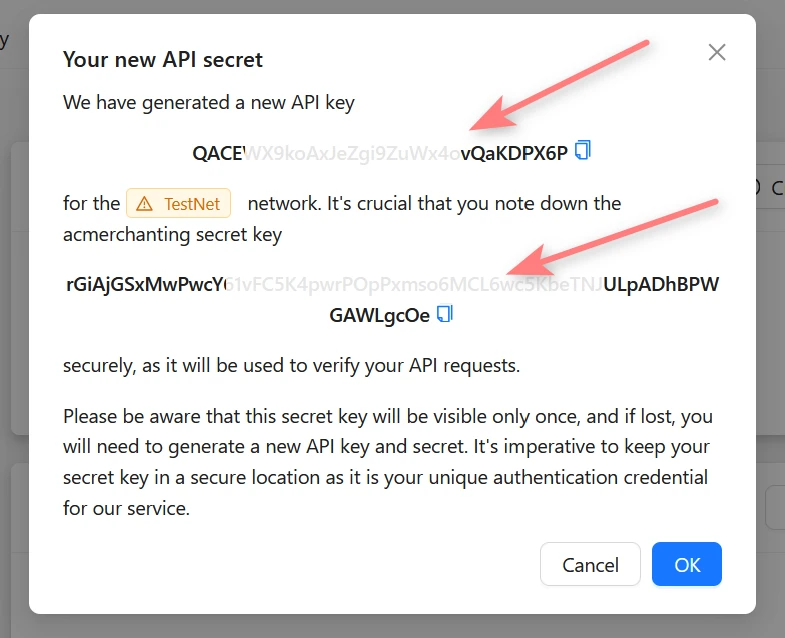The image size is (785, 638).
Task: Select the TestNet network label
Action: pos(179,203)
